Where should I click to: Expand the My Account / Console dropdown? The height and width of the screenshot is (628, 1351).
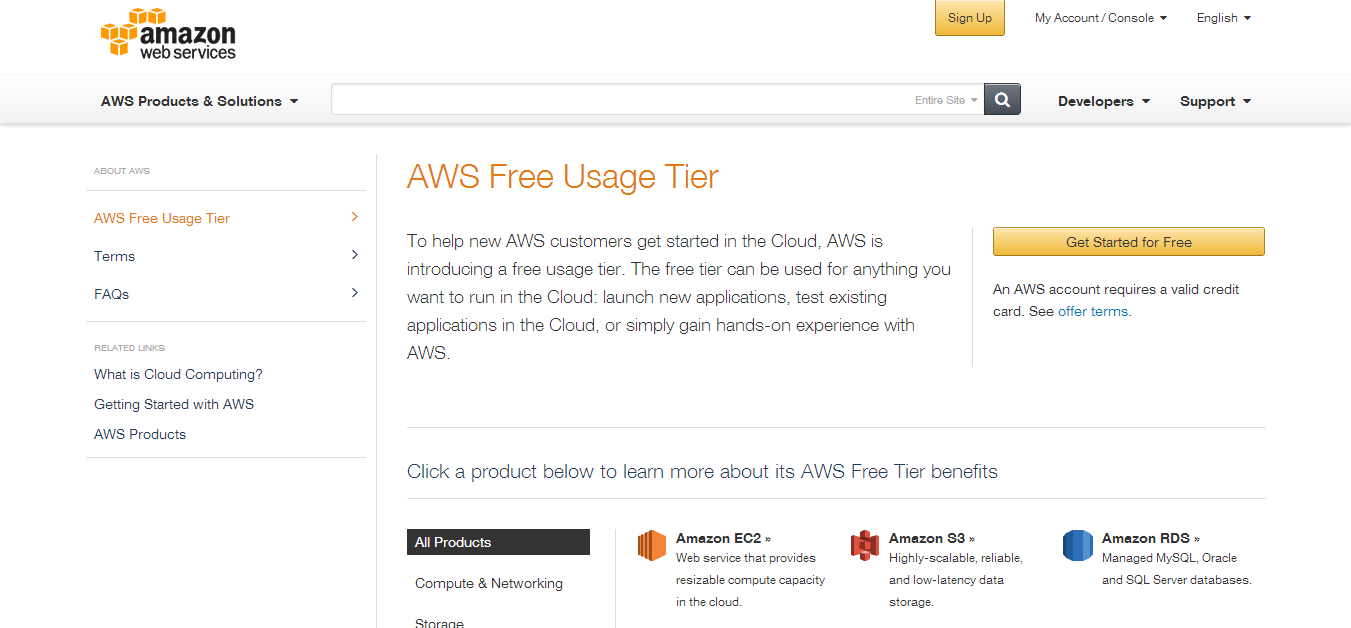click(1101, 18)
